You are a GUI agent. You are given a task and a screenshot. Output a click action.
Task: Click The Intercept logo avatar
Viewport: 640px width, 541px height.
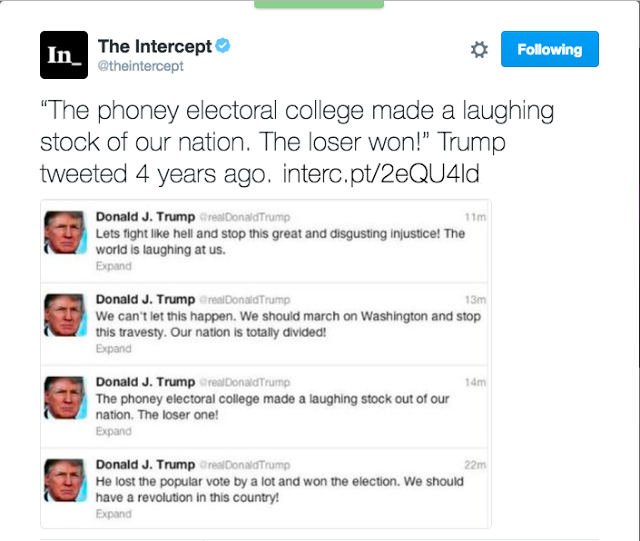point(63,54)
